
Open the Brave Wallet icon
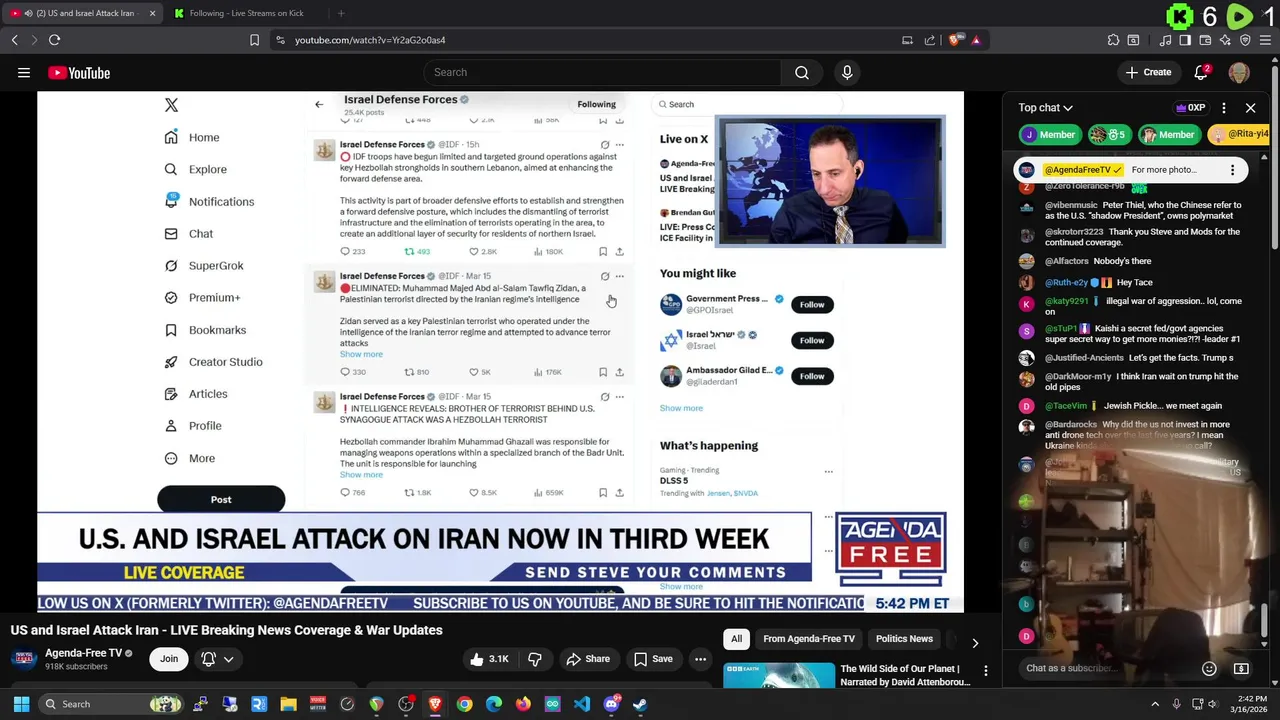click(1205, 40)
